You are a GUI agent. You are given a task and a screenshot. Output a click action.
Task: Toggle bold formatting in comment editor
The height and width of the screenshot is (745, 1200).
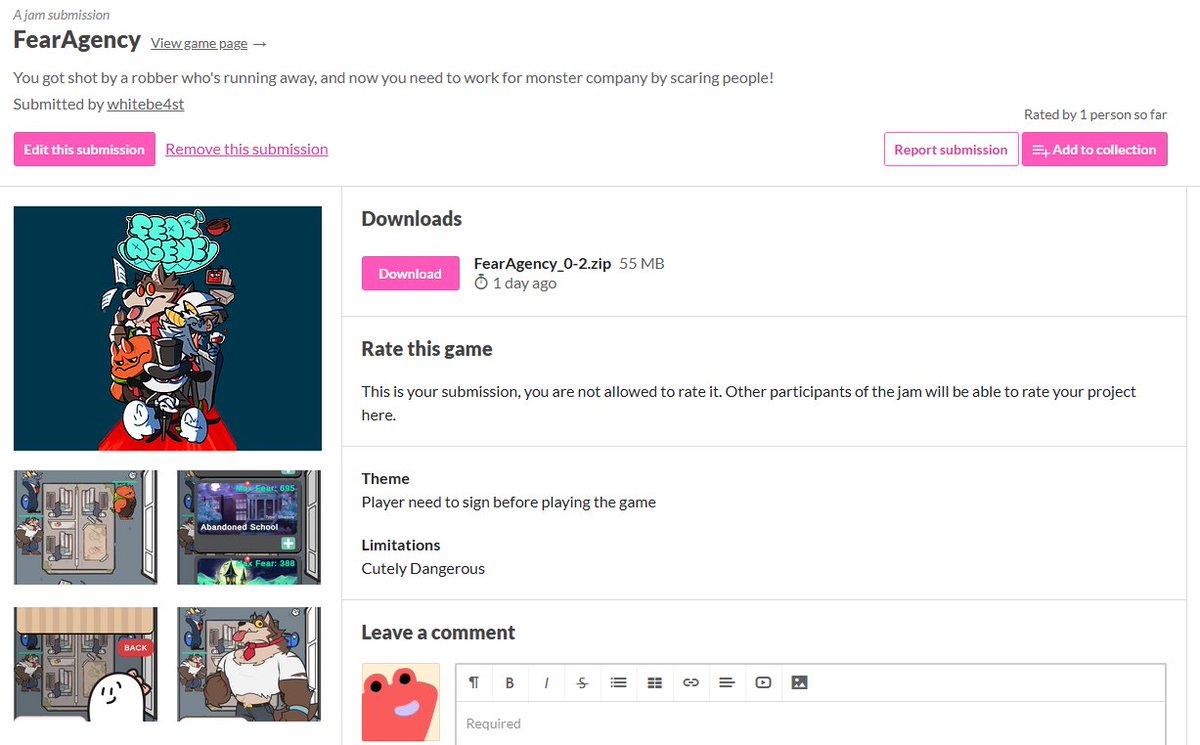point(510,682)
